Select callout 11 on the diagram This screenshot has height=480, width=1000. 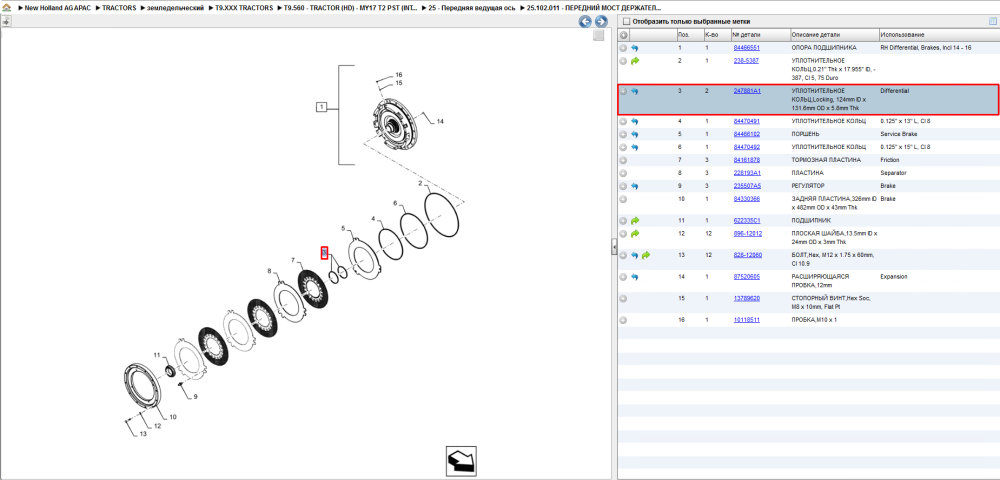pyautogui.click(x=157, y=354)
